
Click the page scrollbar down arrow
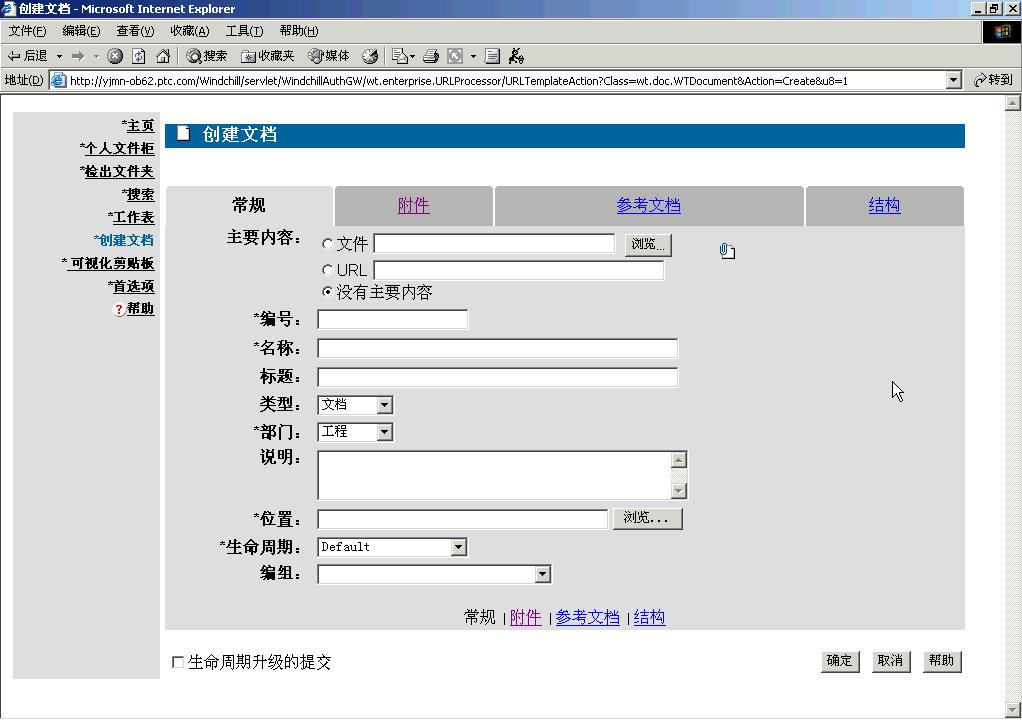click(x=1014, y=709)
